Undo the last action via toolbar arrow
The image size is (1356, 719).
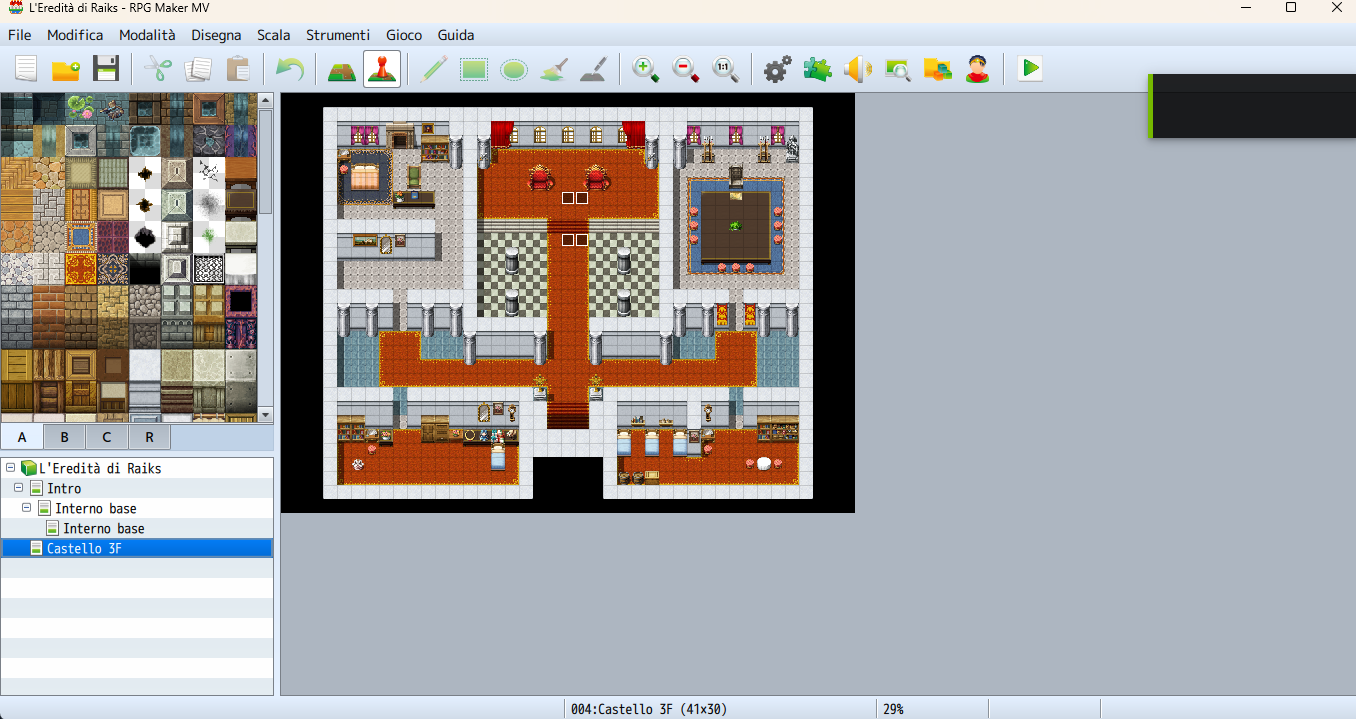[290, 69]
